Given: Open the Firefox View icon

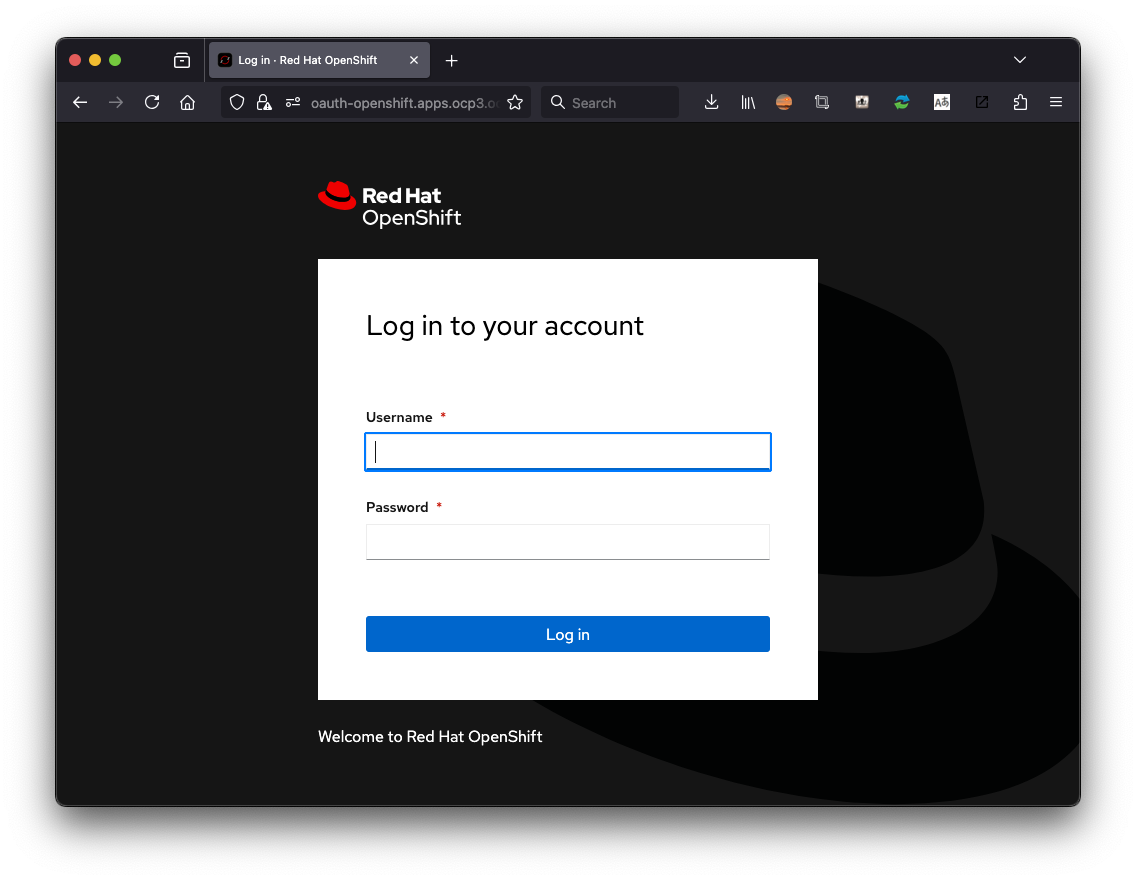Looking at the screenshot, I should pos(182,60).
